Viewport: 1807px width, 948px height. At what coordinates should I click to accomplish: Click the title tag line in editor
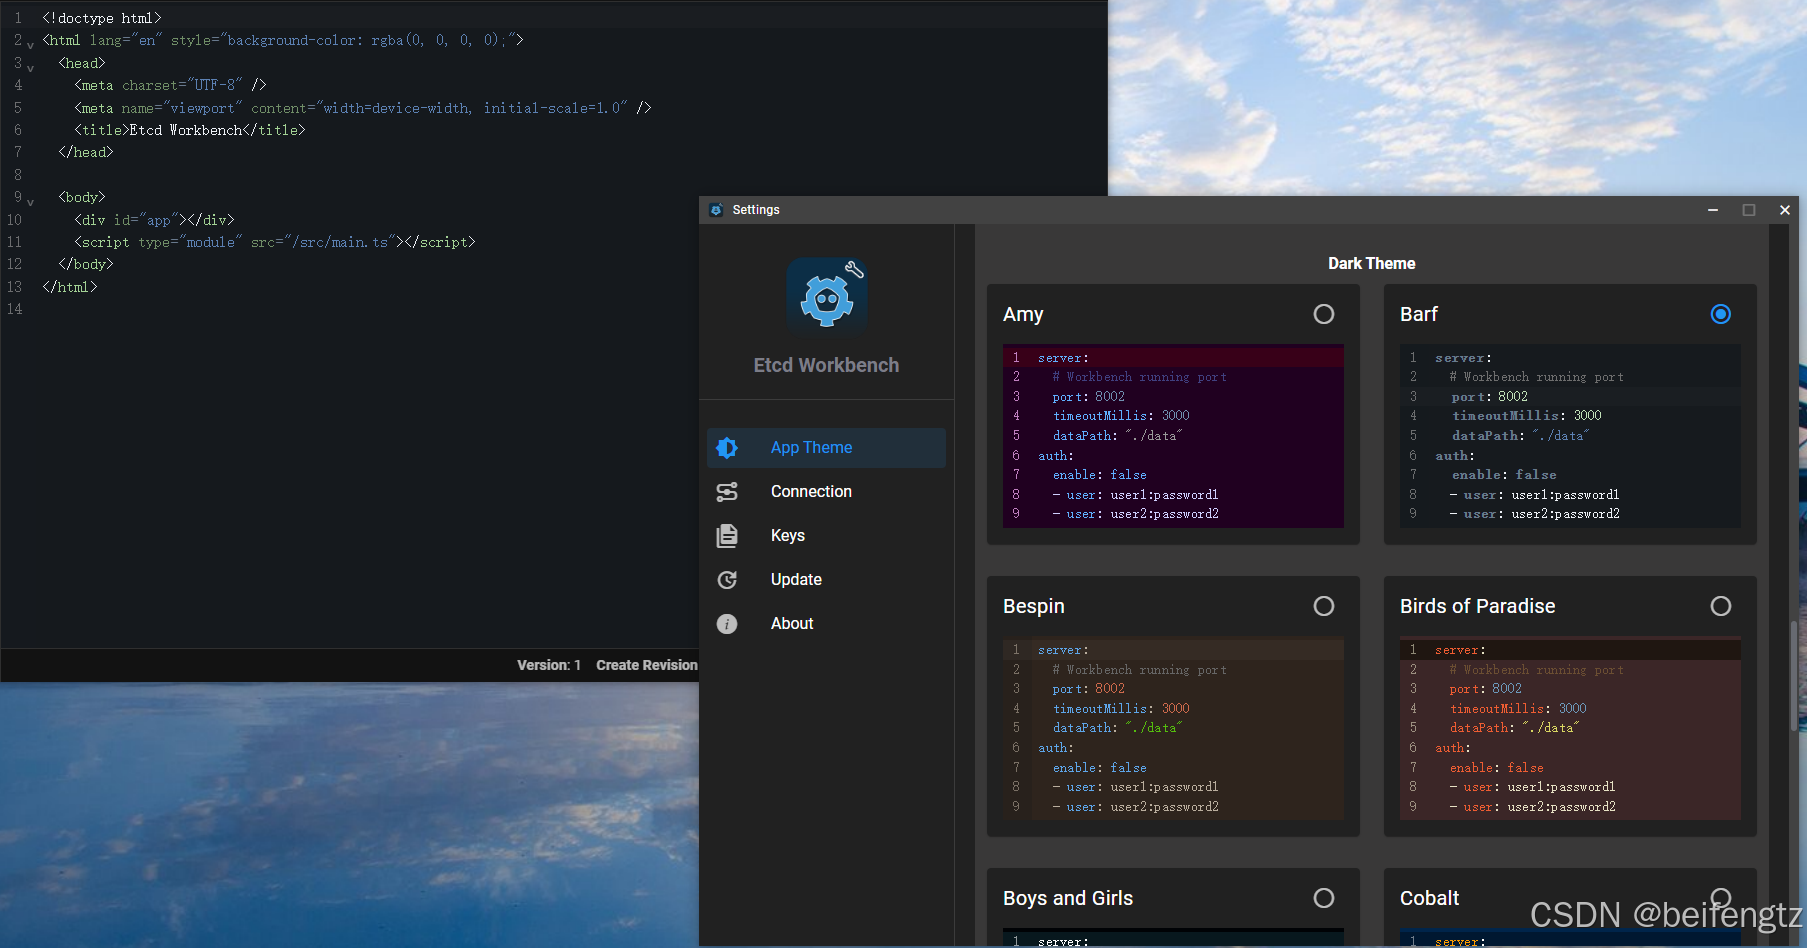[190, 130]
